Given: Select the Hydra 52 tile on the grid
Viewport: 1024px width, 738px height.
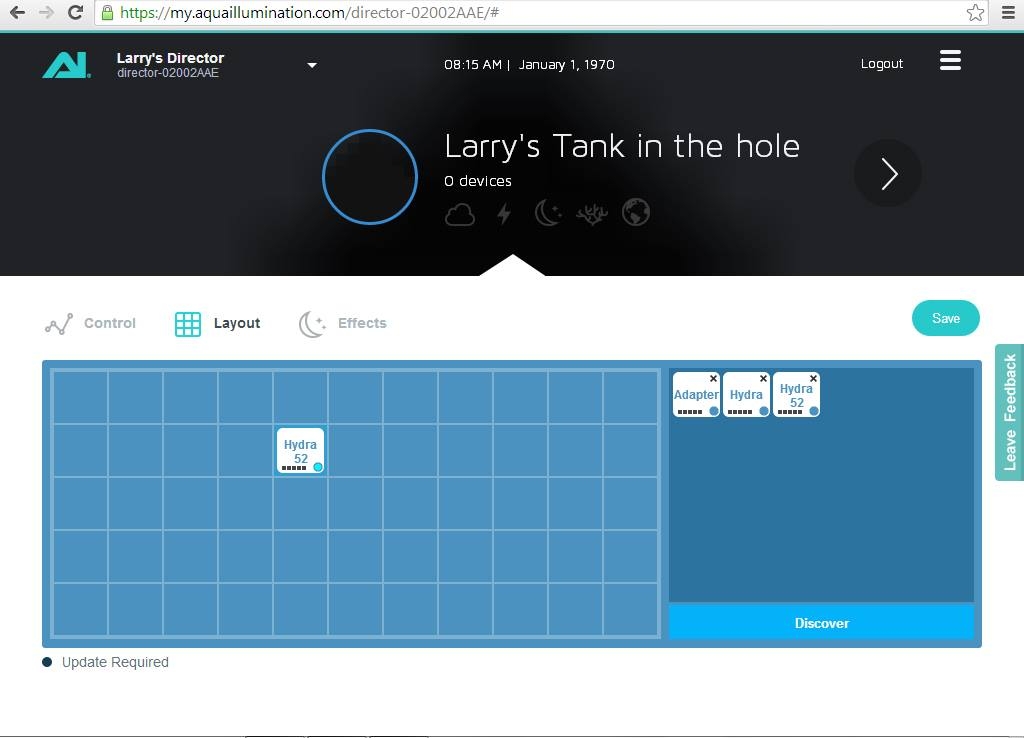Looking at the screenshot, I should (x=300, y=451).
